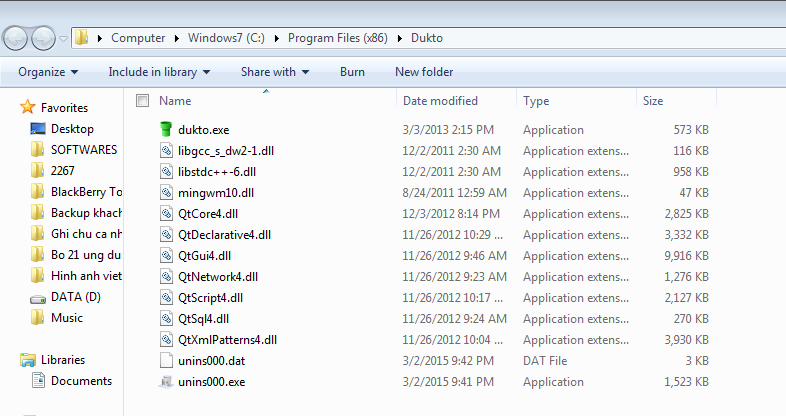Click the QtCore4.dll file icon
786x416 pixels.
[166, 214]
